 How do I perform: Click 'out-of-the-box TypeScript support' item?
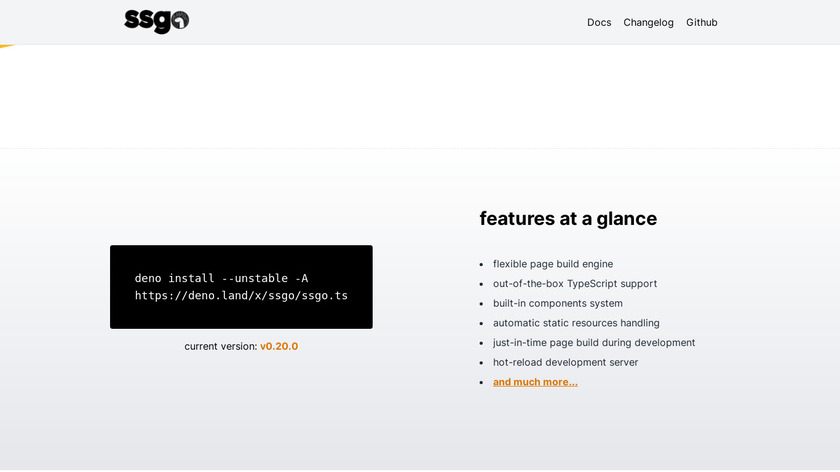575,284
